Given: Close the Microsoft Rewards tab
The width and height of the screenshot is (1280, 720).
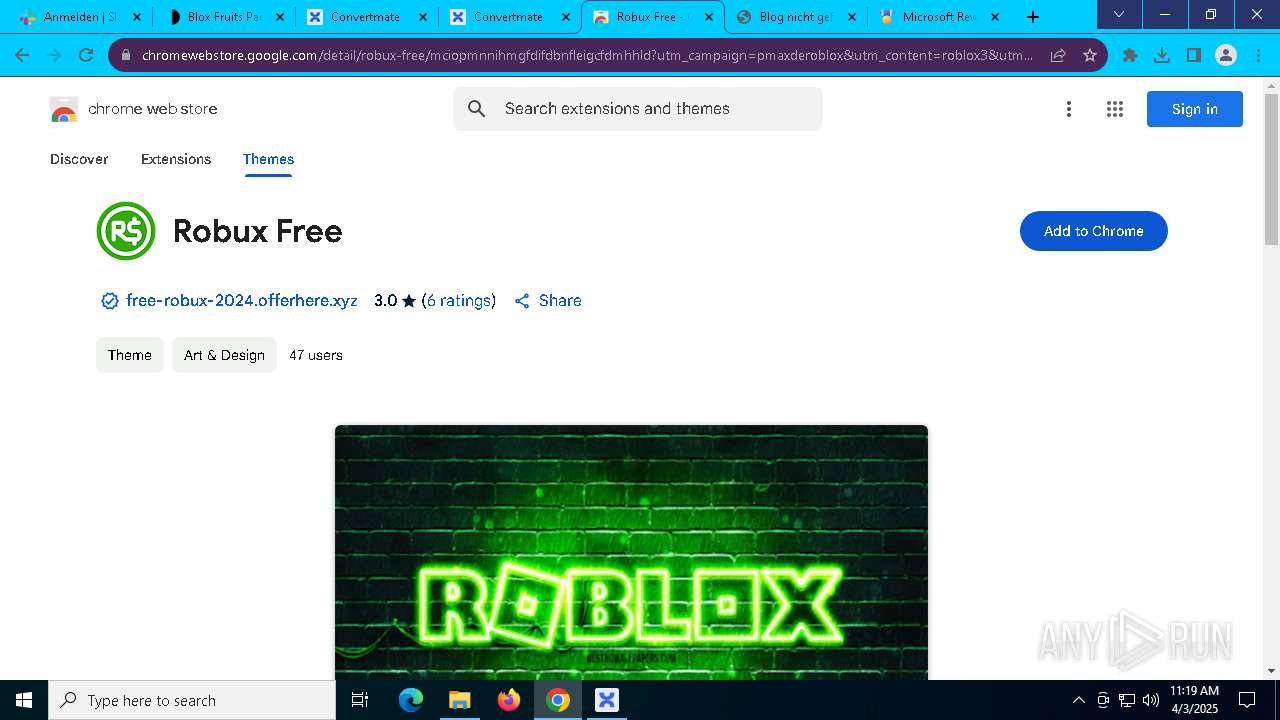Looking at the screenshot, I should [x=994, y=17].
